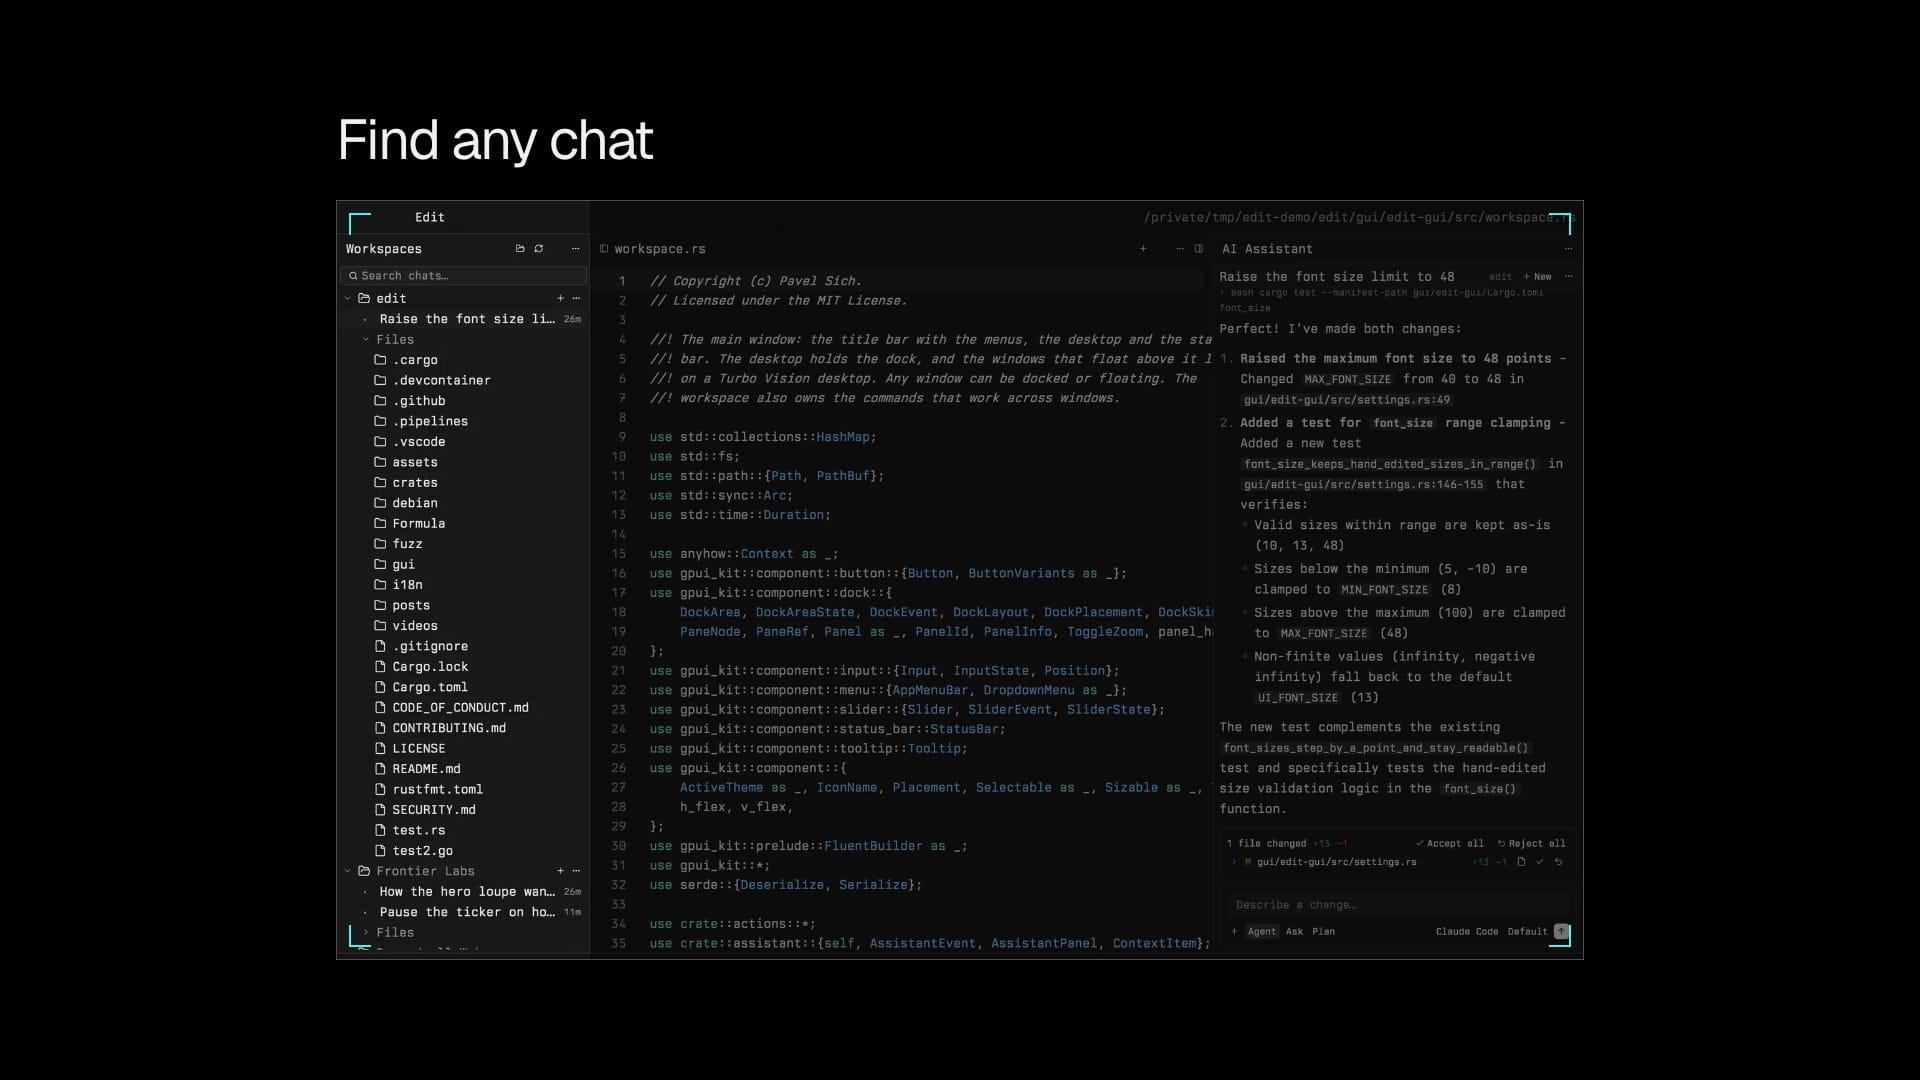Collapse the Frontier Labs workspace
This screenshot has width=1920, height=1080.
pyautogui.click(x=348, y=871)
